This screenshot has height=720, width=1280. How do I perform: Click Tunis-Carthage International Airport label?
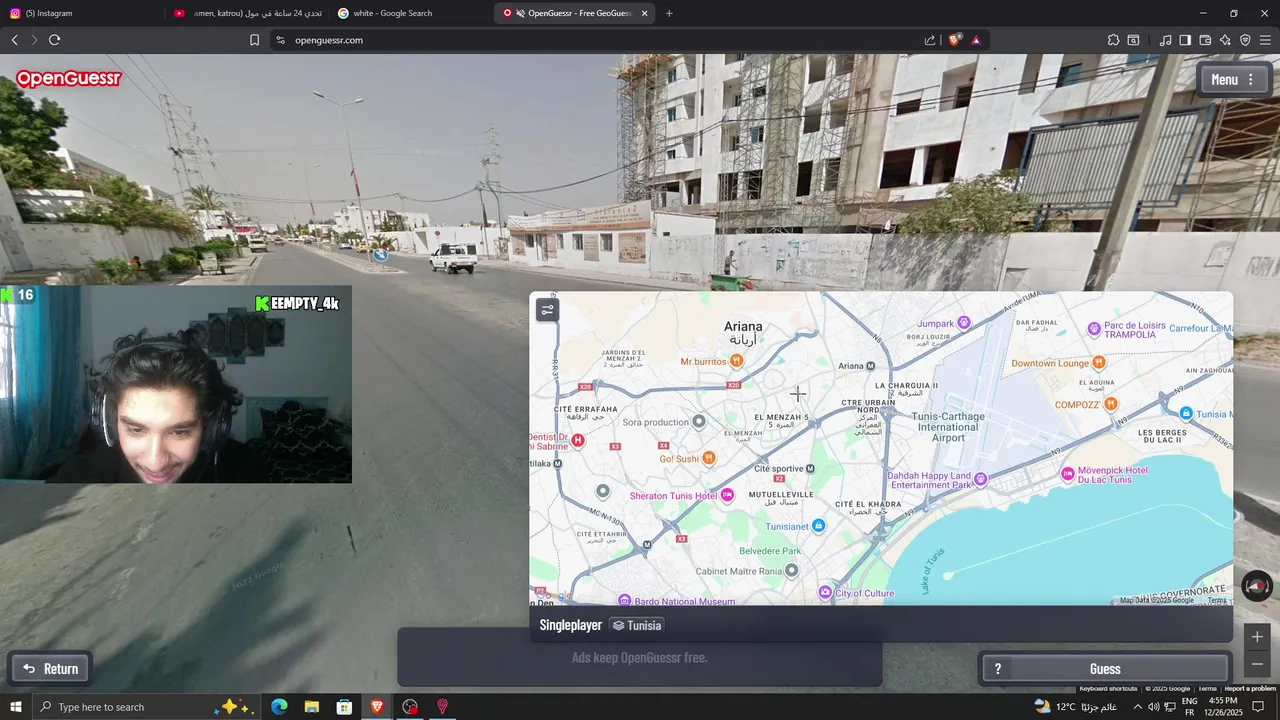(948, 427)
